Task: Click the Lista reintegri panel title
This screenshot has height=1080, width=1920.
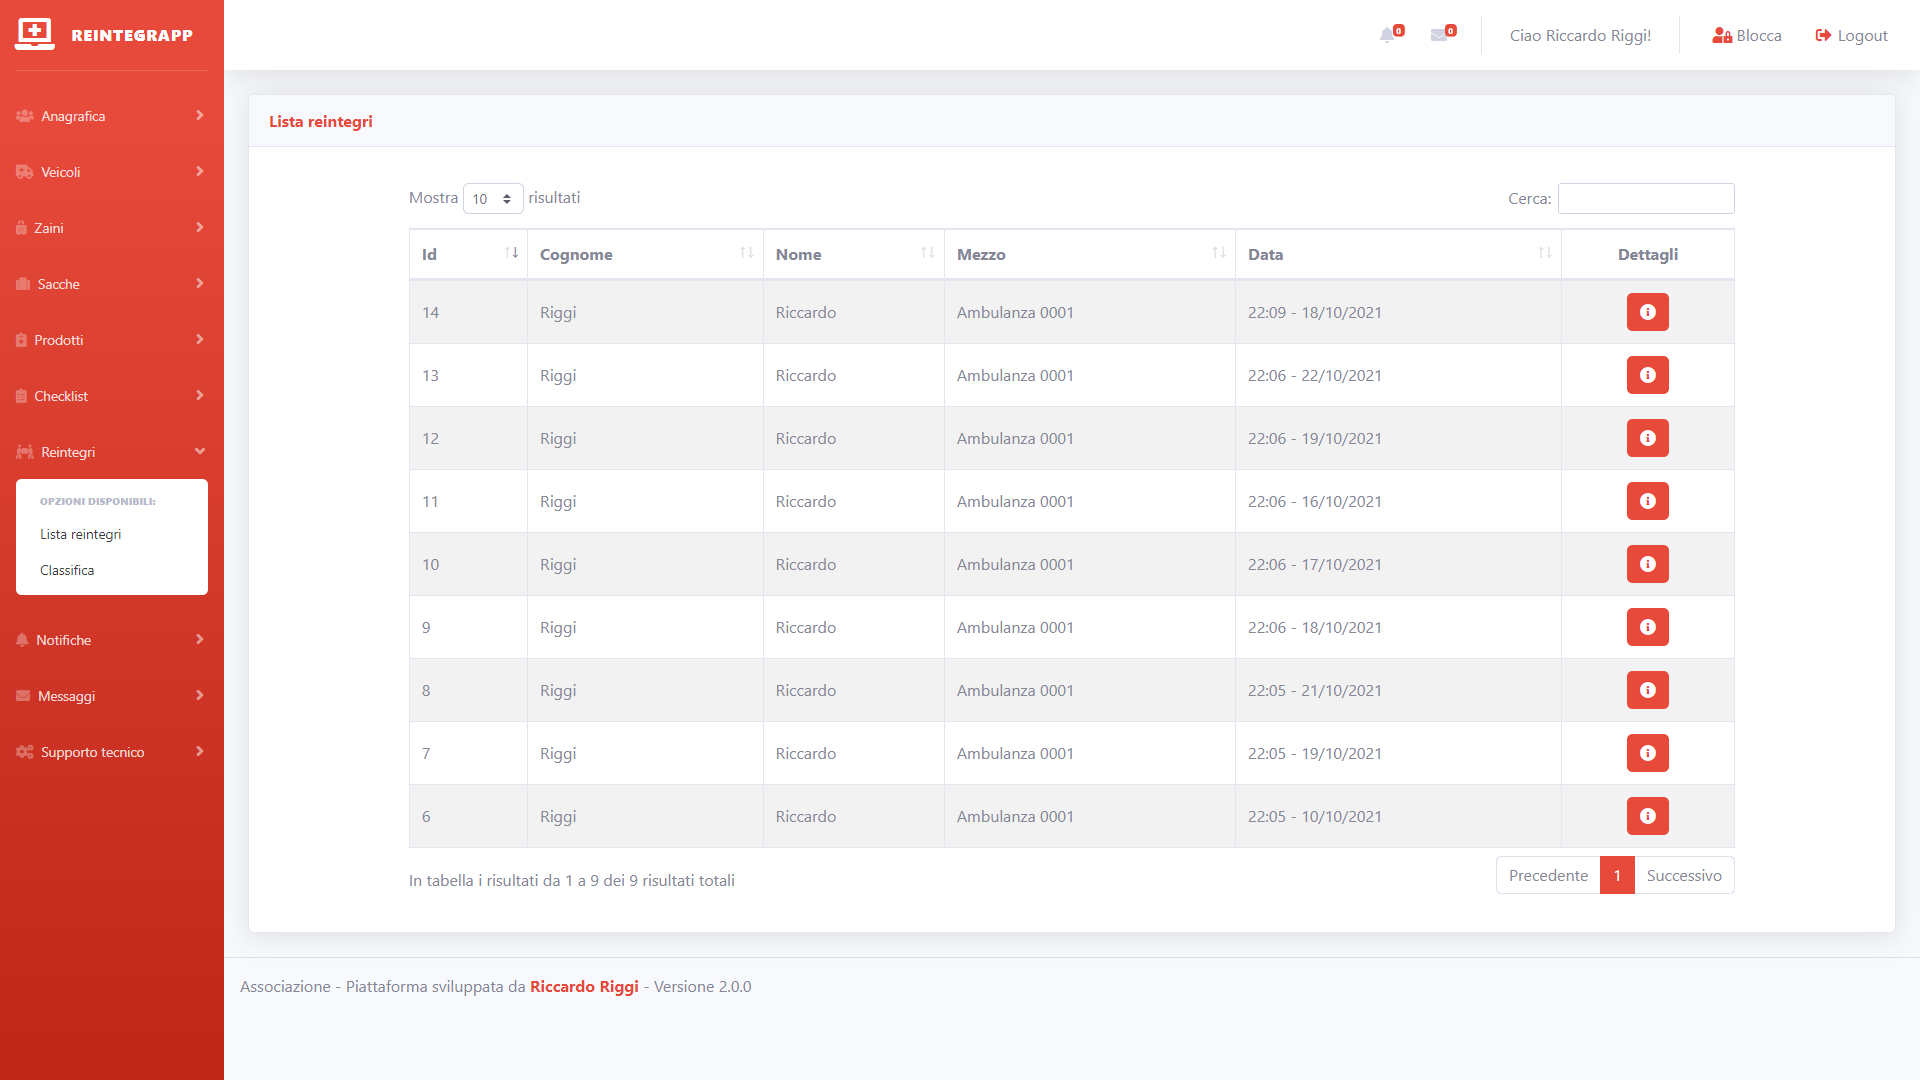Action: click(321, 121)
